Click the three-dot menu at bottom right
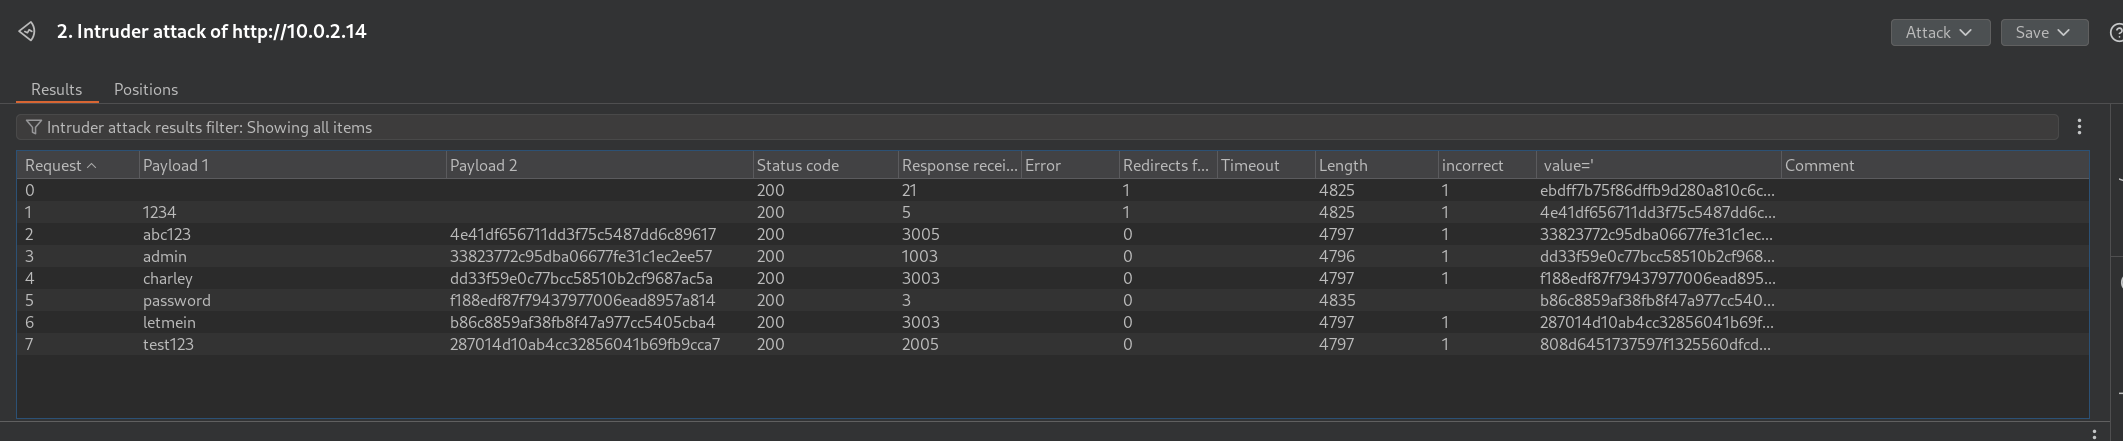The width and height of the screenshot is (2123, 441). tap(2094, 435)
